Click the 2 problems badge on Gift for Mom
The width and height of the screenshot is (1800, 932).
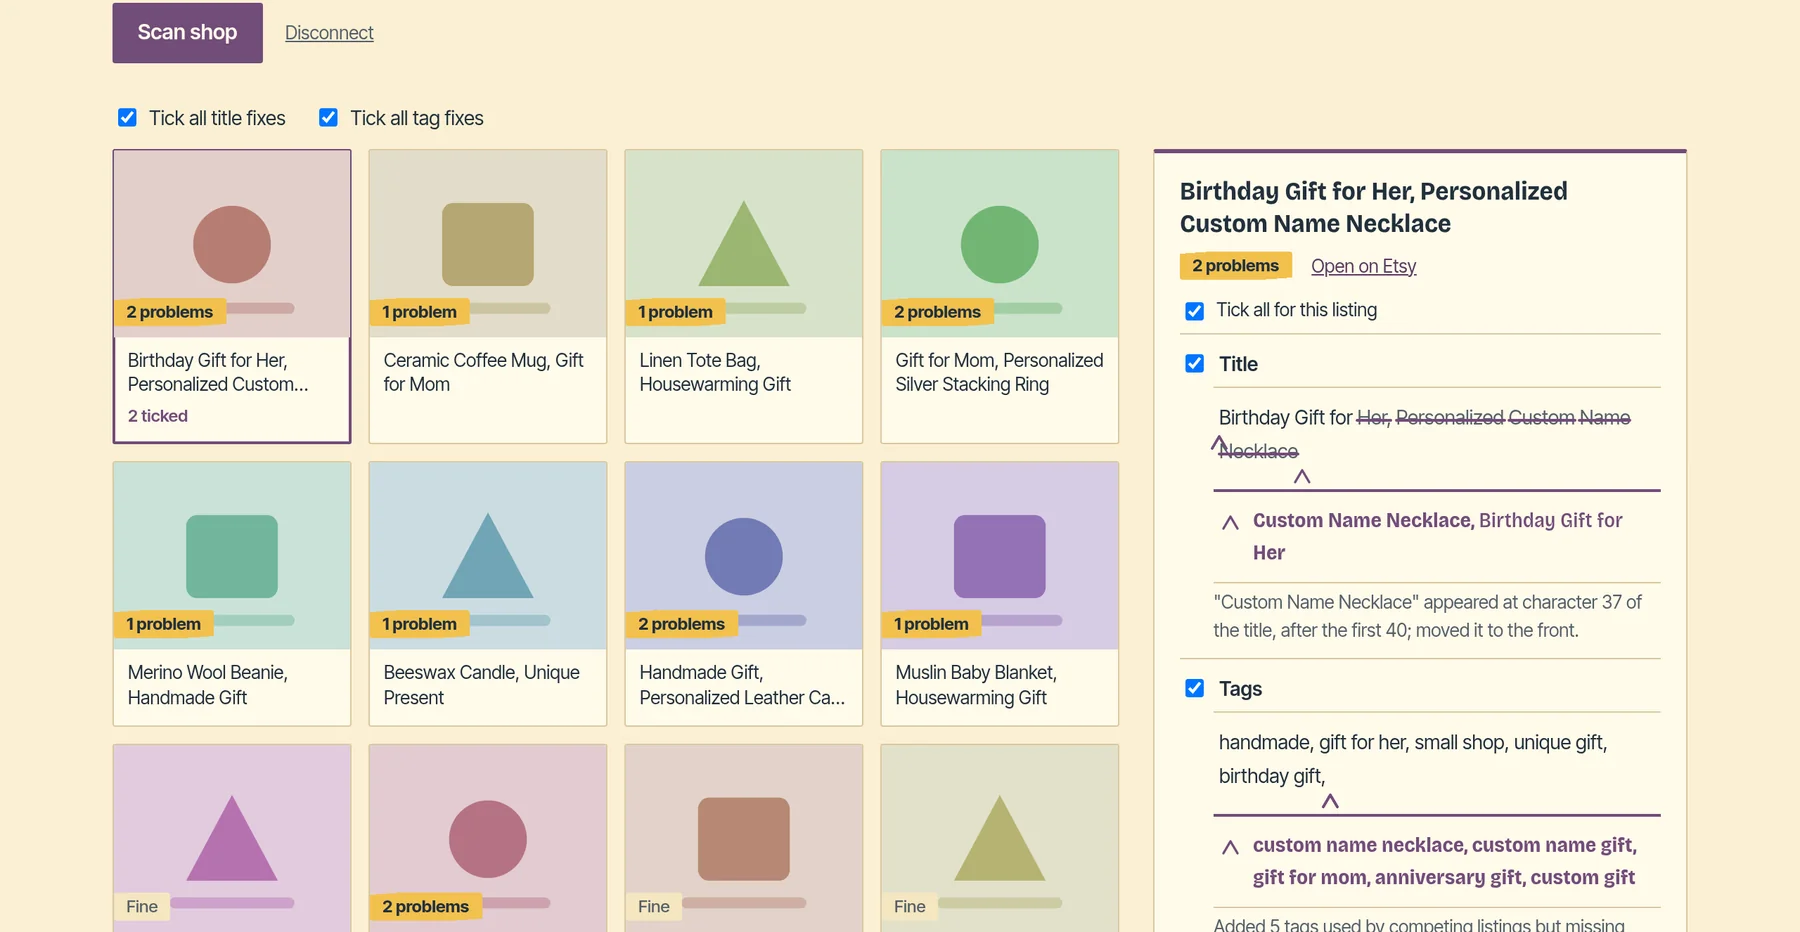coord(937,312)
